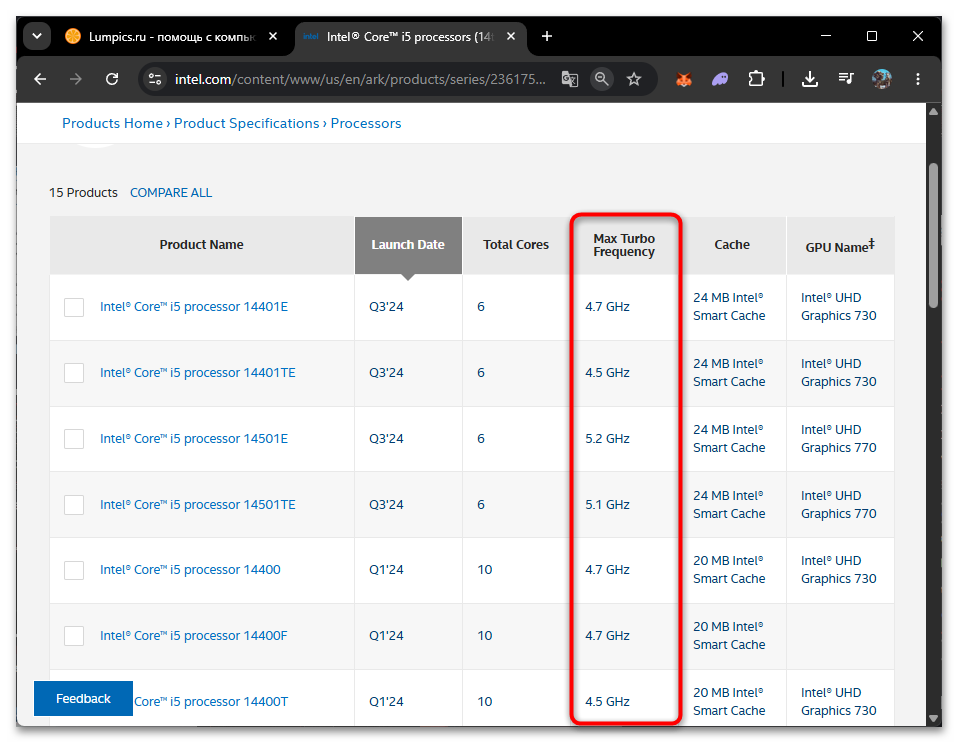Open browser downloads

pyautogui.click(x=810, y=79)
